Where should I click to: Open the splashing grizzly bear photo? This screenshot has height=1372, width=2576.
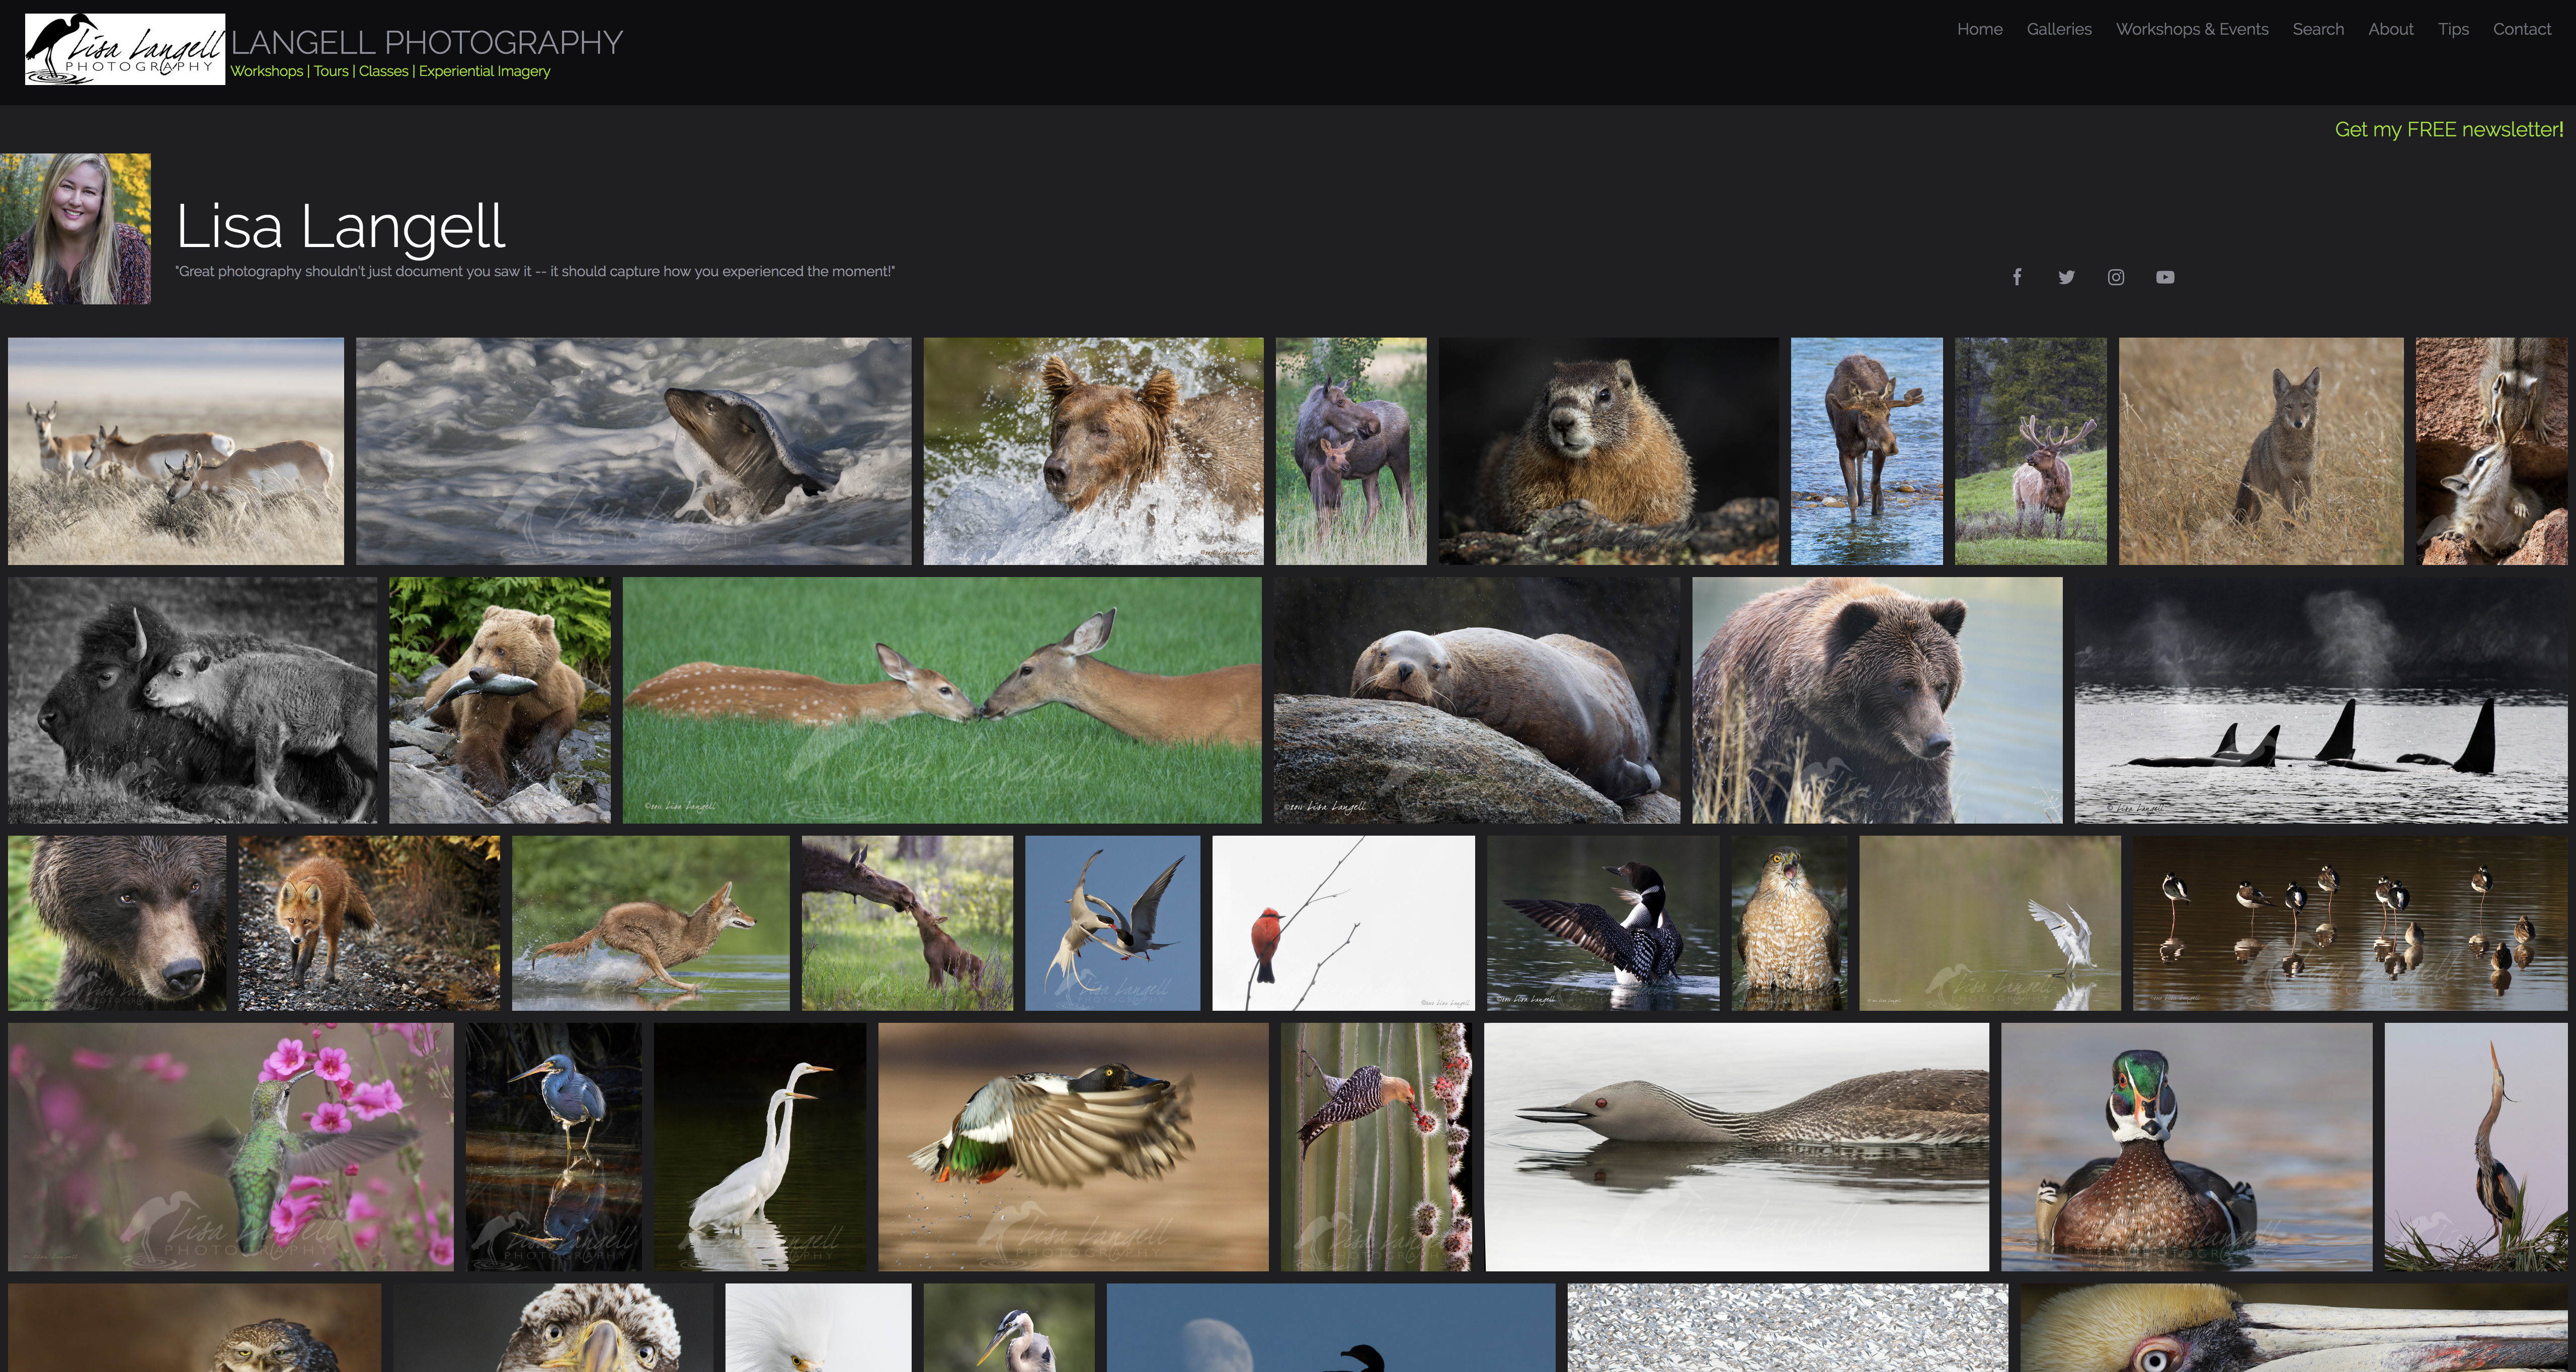click(x=1093, y=451)
